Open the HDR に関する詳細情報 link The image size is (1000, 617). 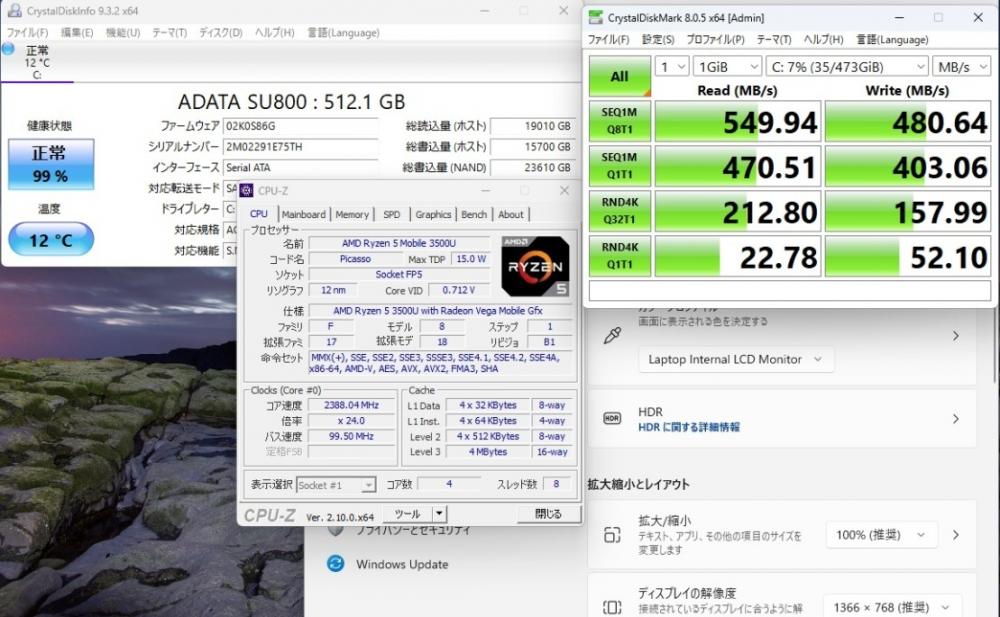pos(689,427)
